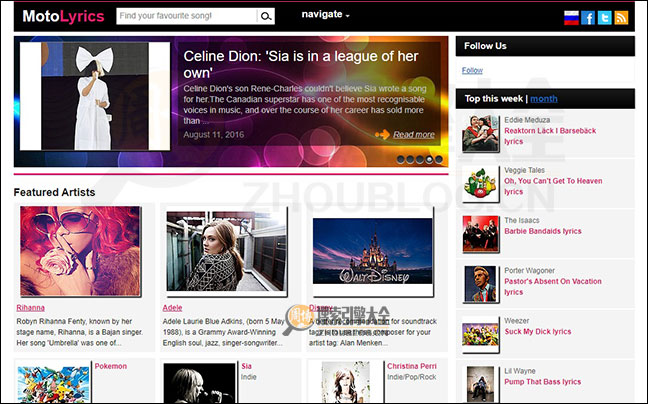
Task: Select fifth slider pagination dot
Action: coord(438,159)
